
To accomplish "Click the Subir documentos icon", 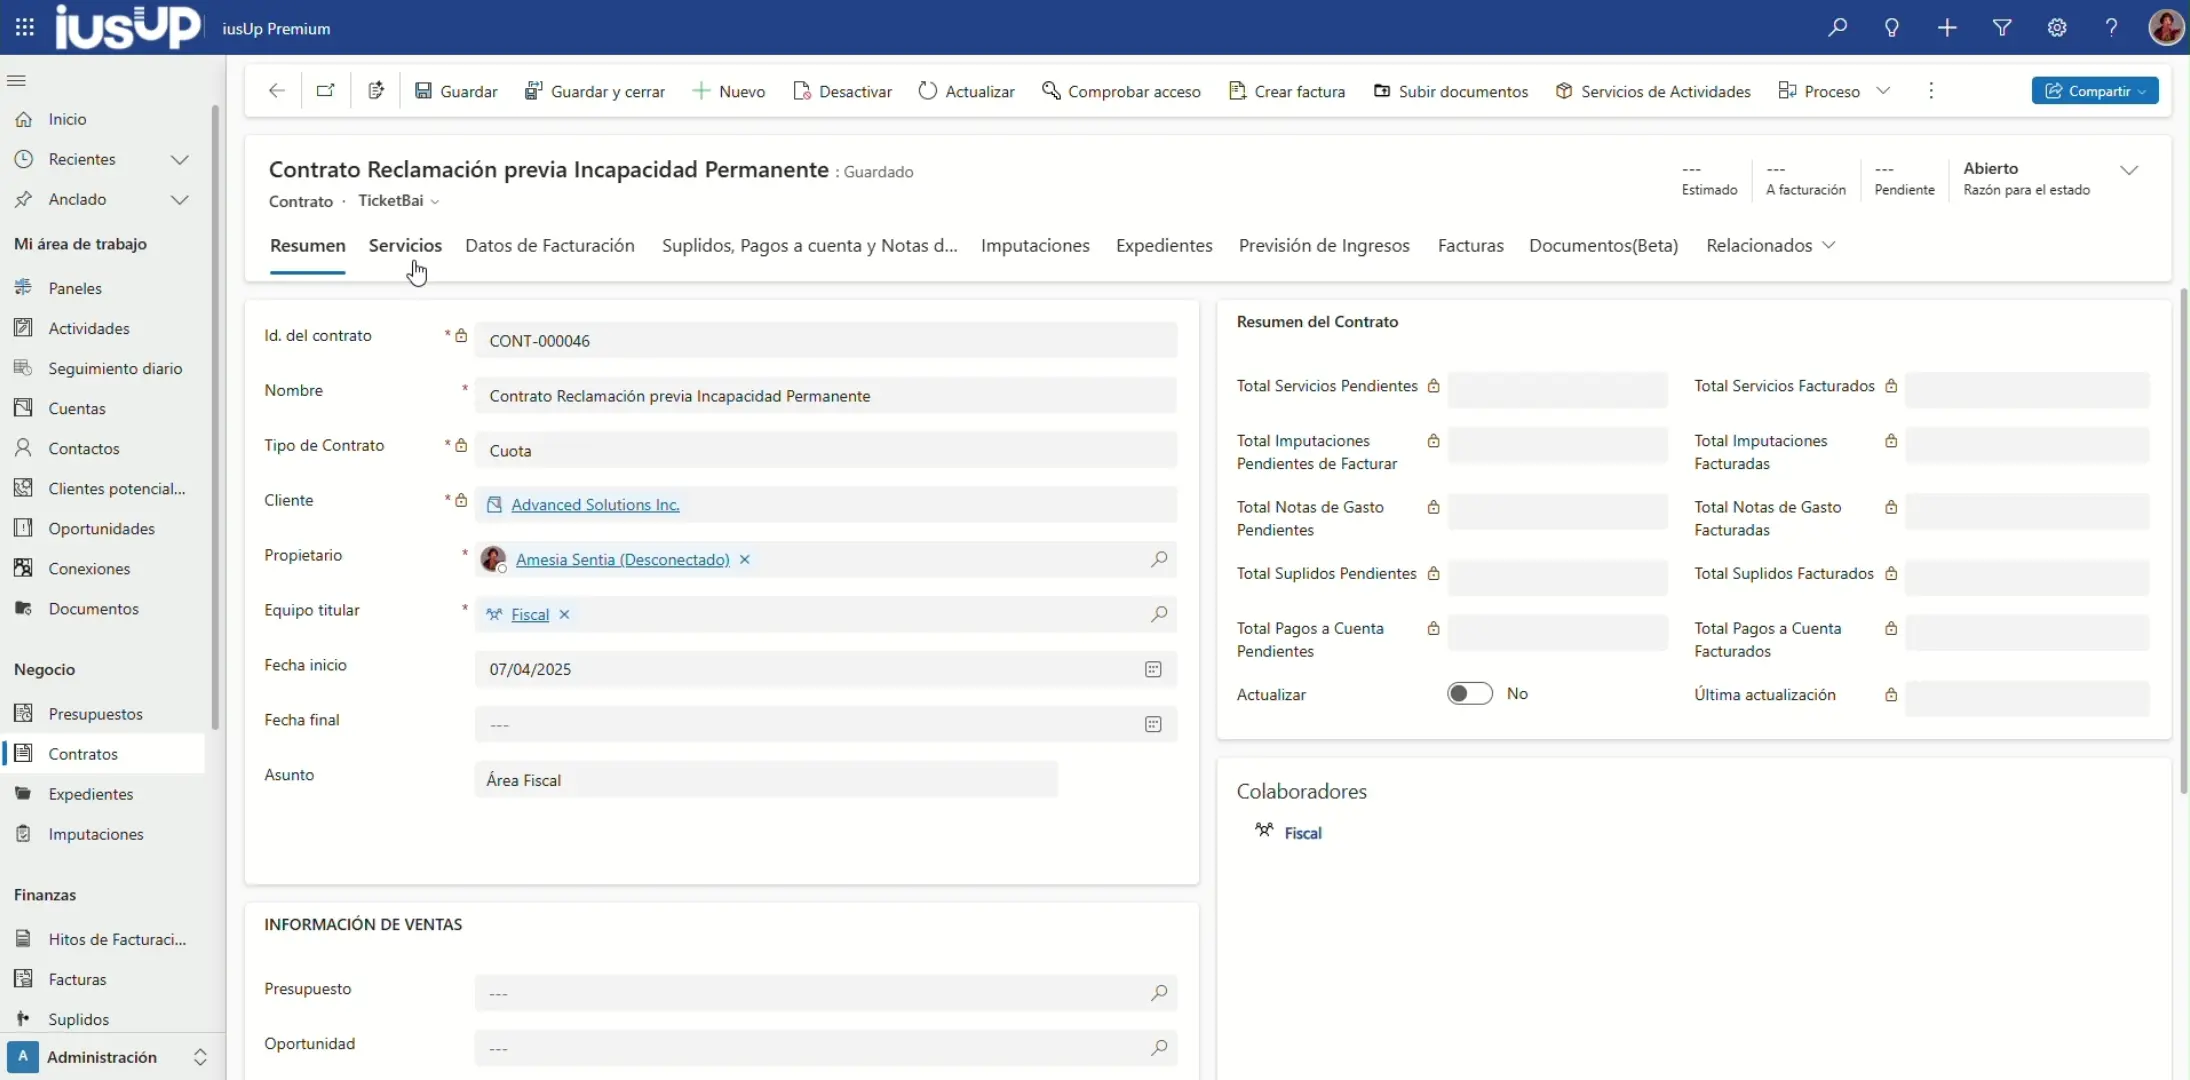I will [1382, 91].
